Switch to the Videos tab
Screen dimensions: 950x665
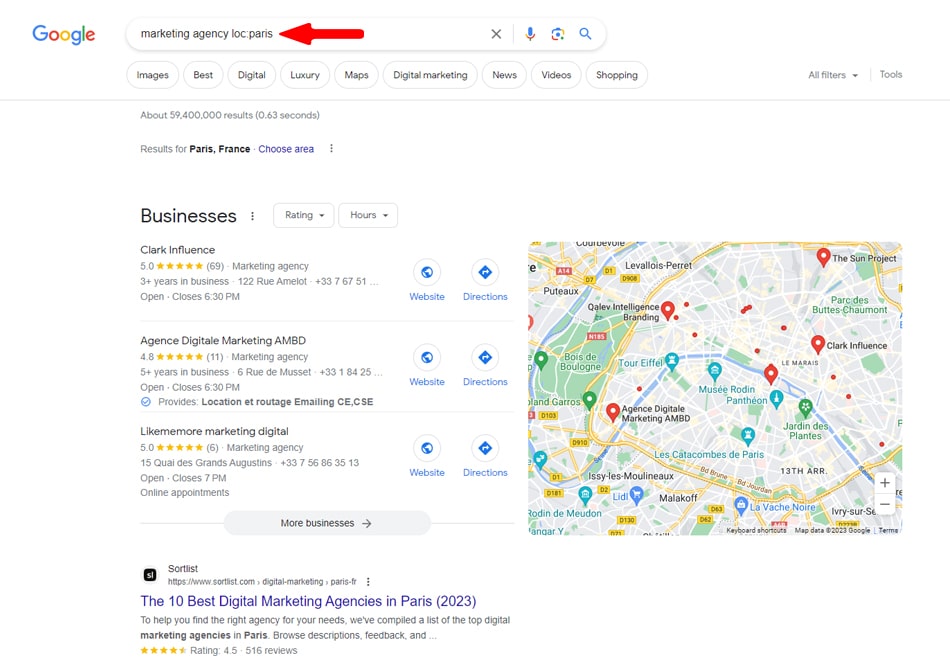click(x=556, y=75)
